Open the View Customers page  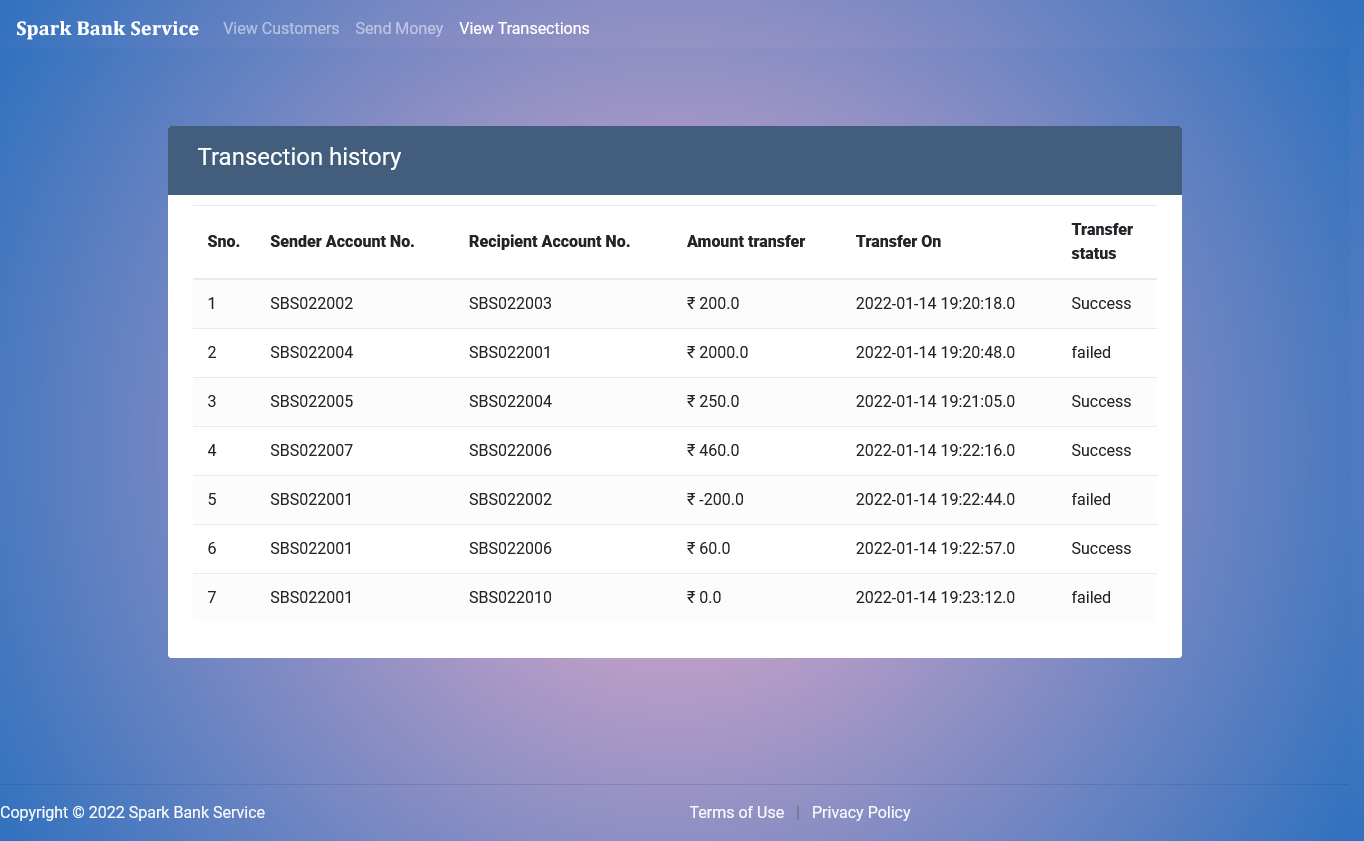(281, 28)
